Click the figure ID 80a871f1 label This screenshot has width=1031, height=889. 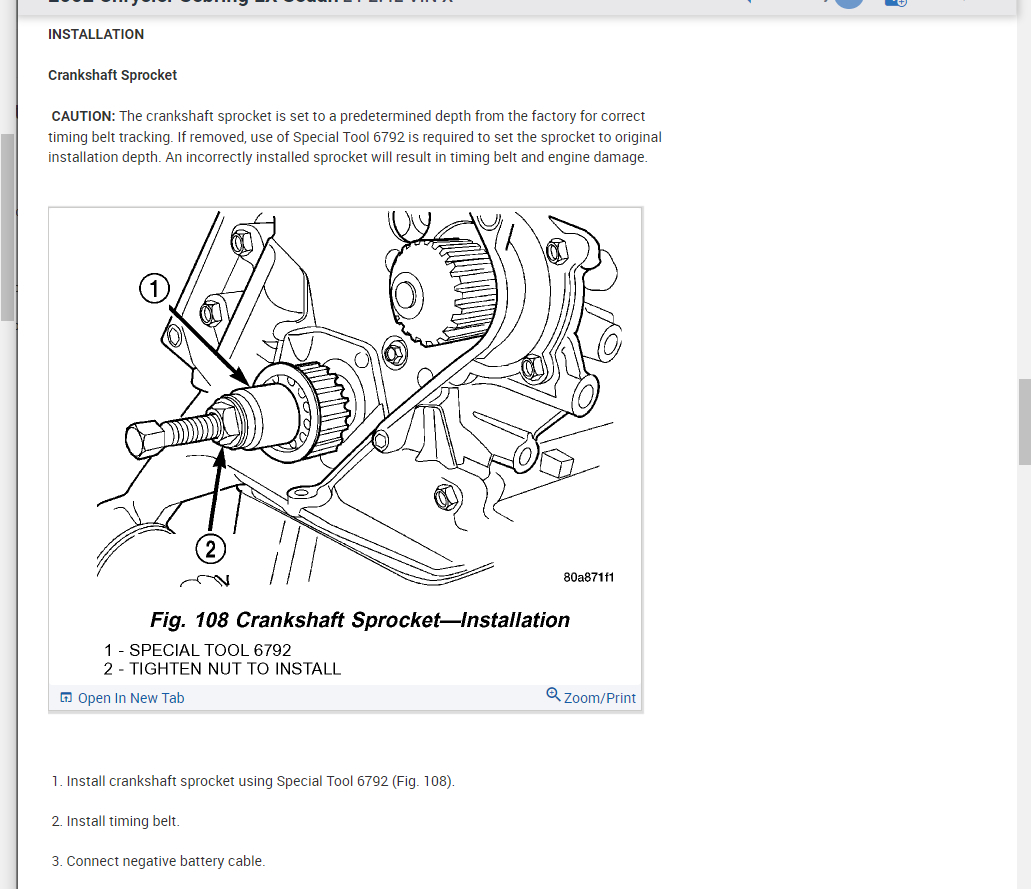tap(588, 577)
